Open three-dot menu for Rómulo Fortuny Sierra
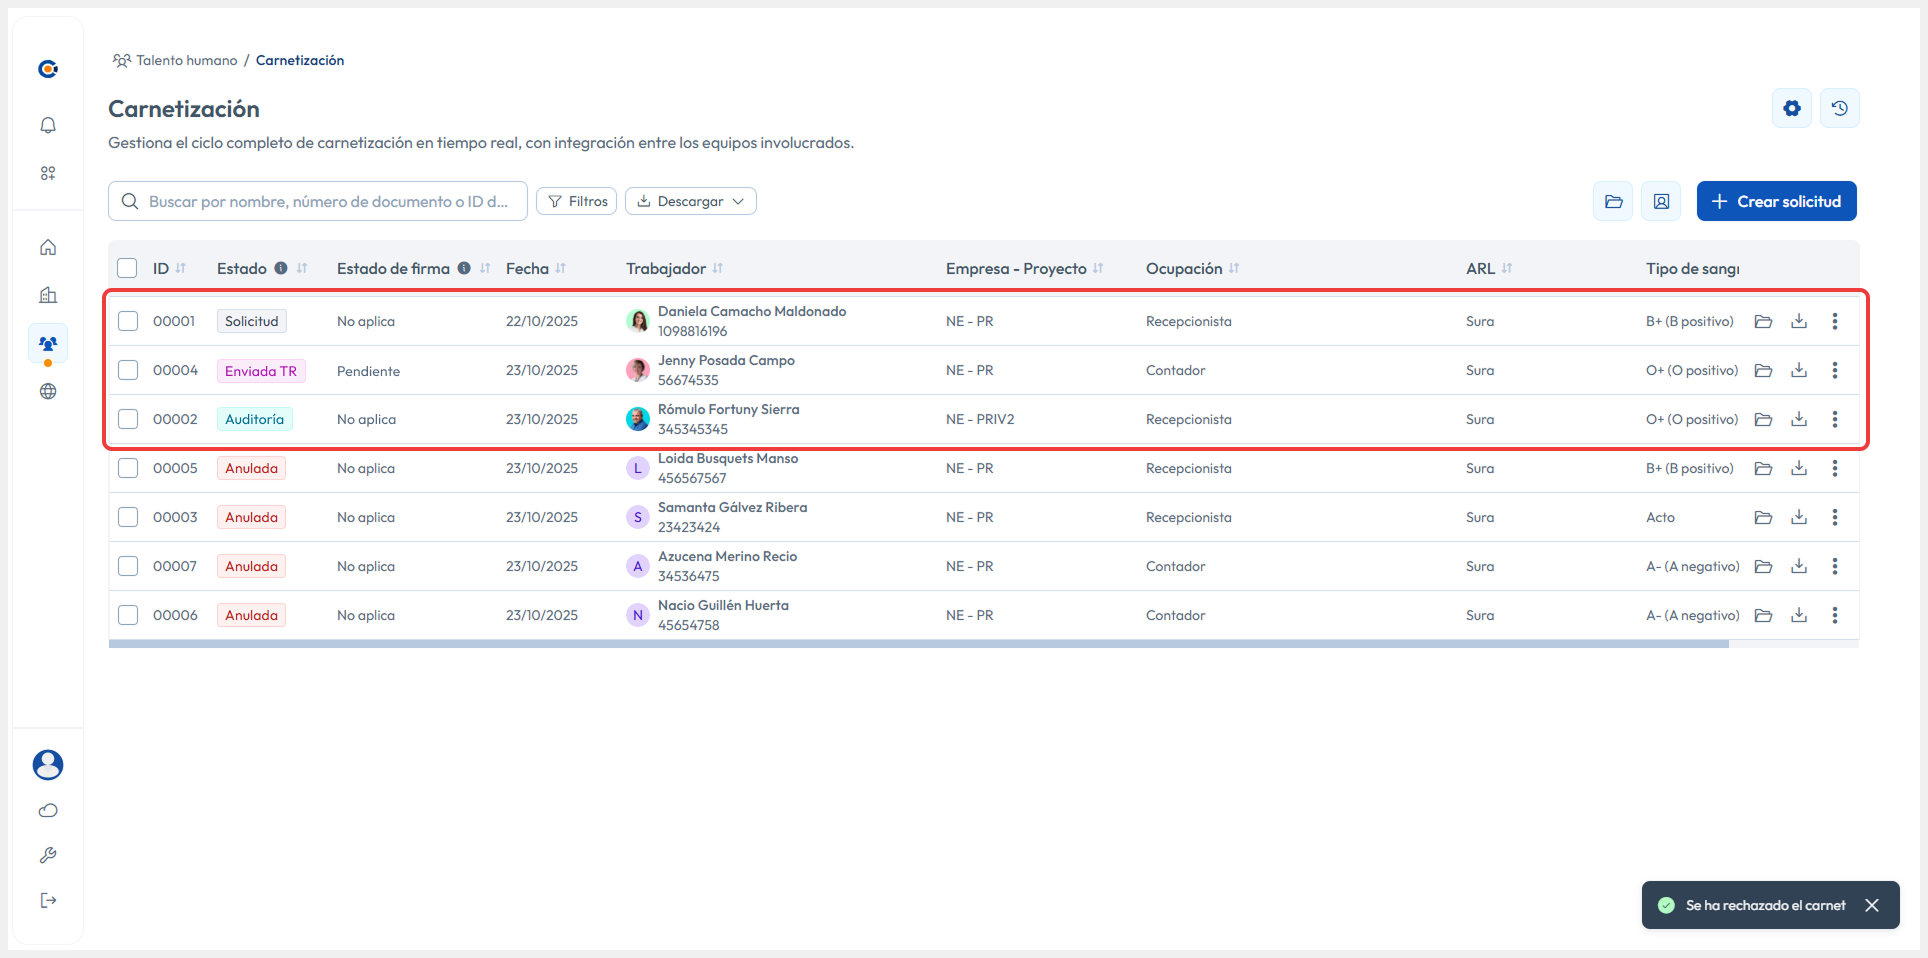The height and width of the screenshot is (958, 1928). tap(1834, 419)
